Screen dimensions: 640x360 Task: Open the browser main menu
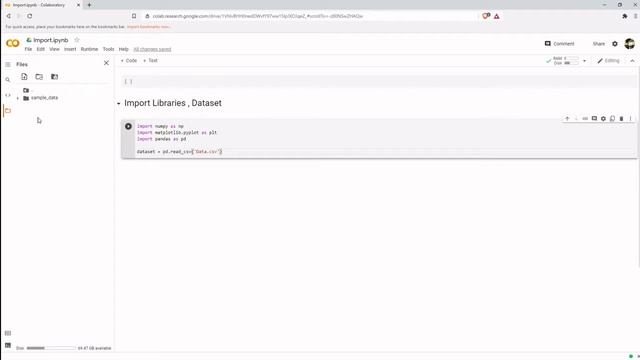tap(636, 16)
